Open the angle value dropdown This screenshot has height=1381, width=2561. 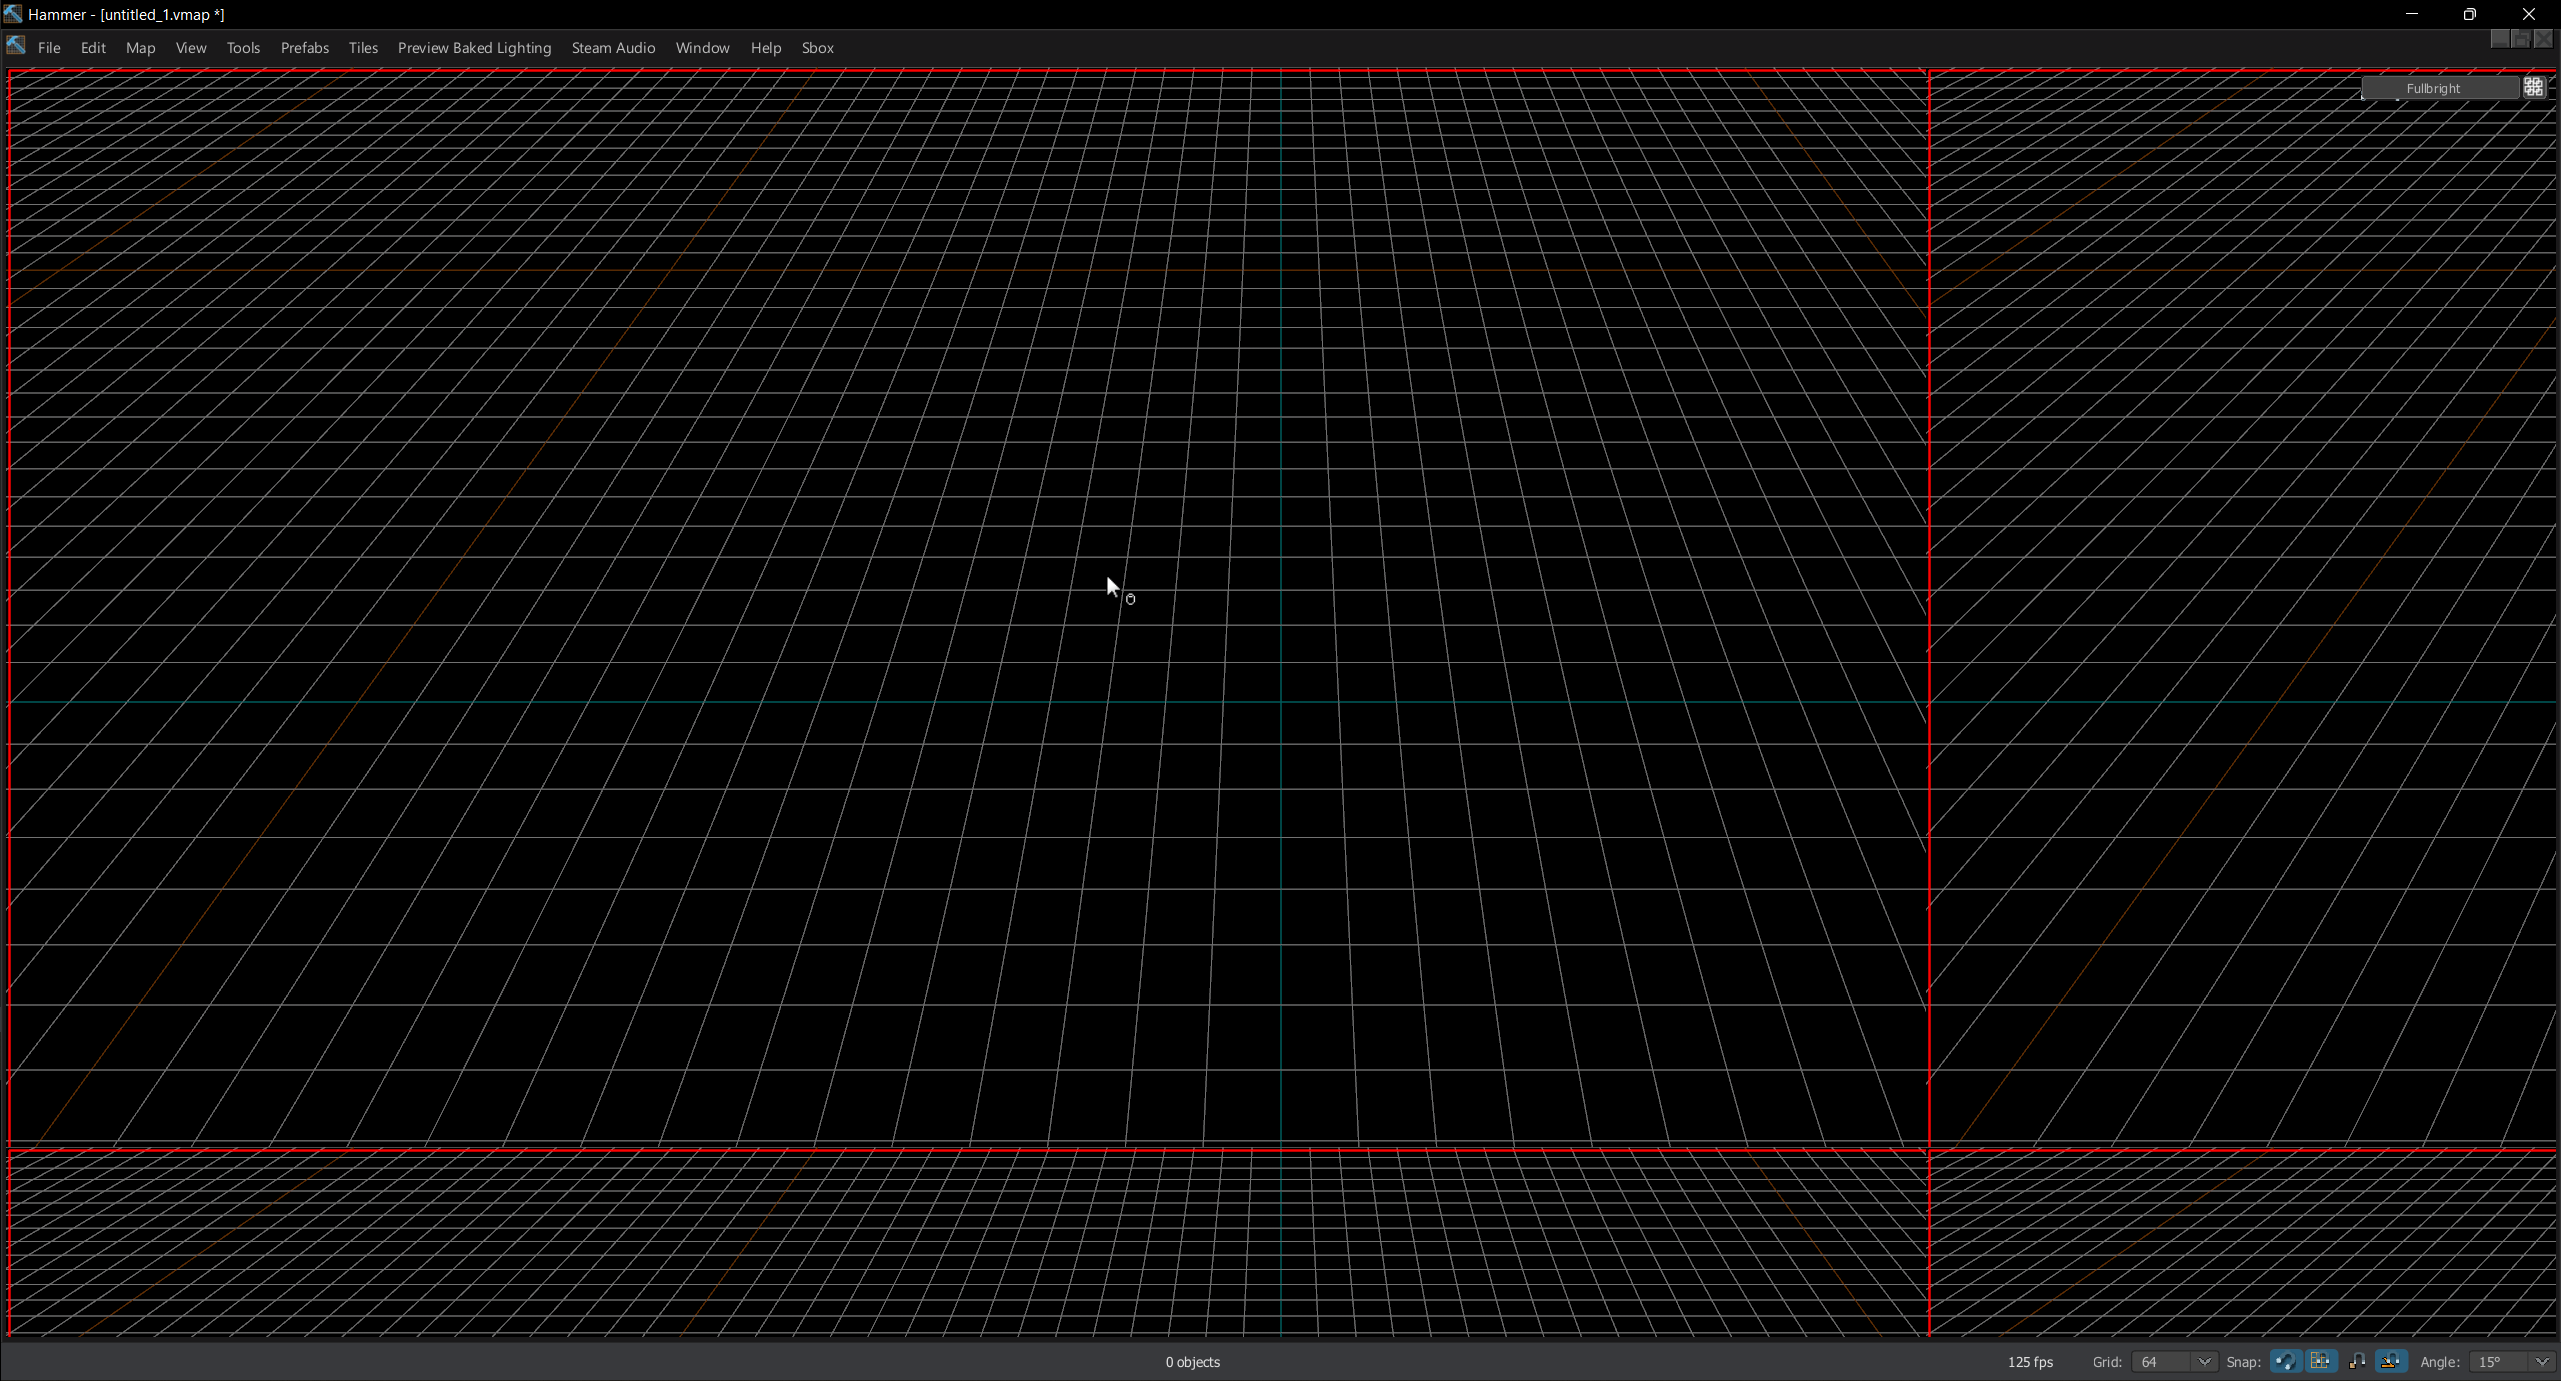click(x=2543, y=1361)
